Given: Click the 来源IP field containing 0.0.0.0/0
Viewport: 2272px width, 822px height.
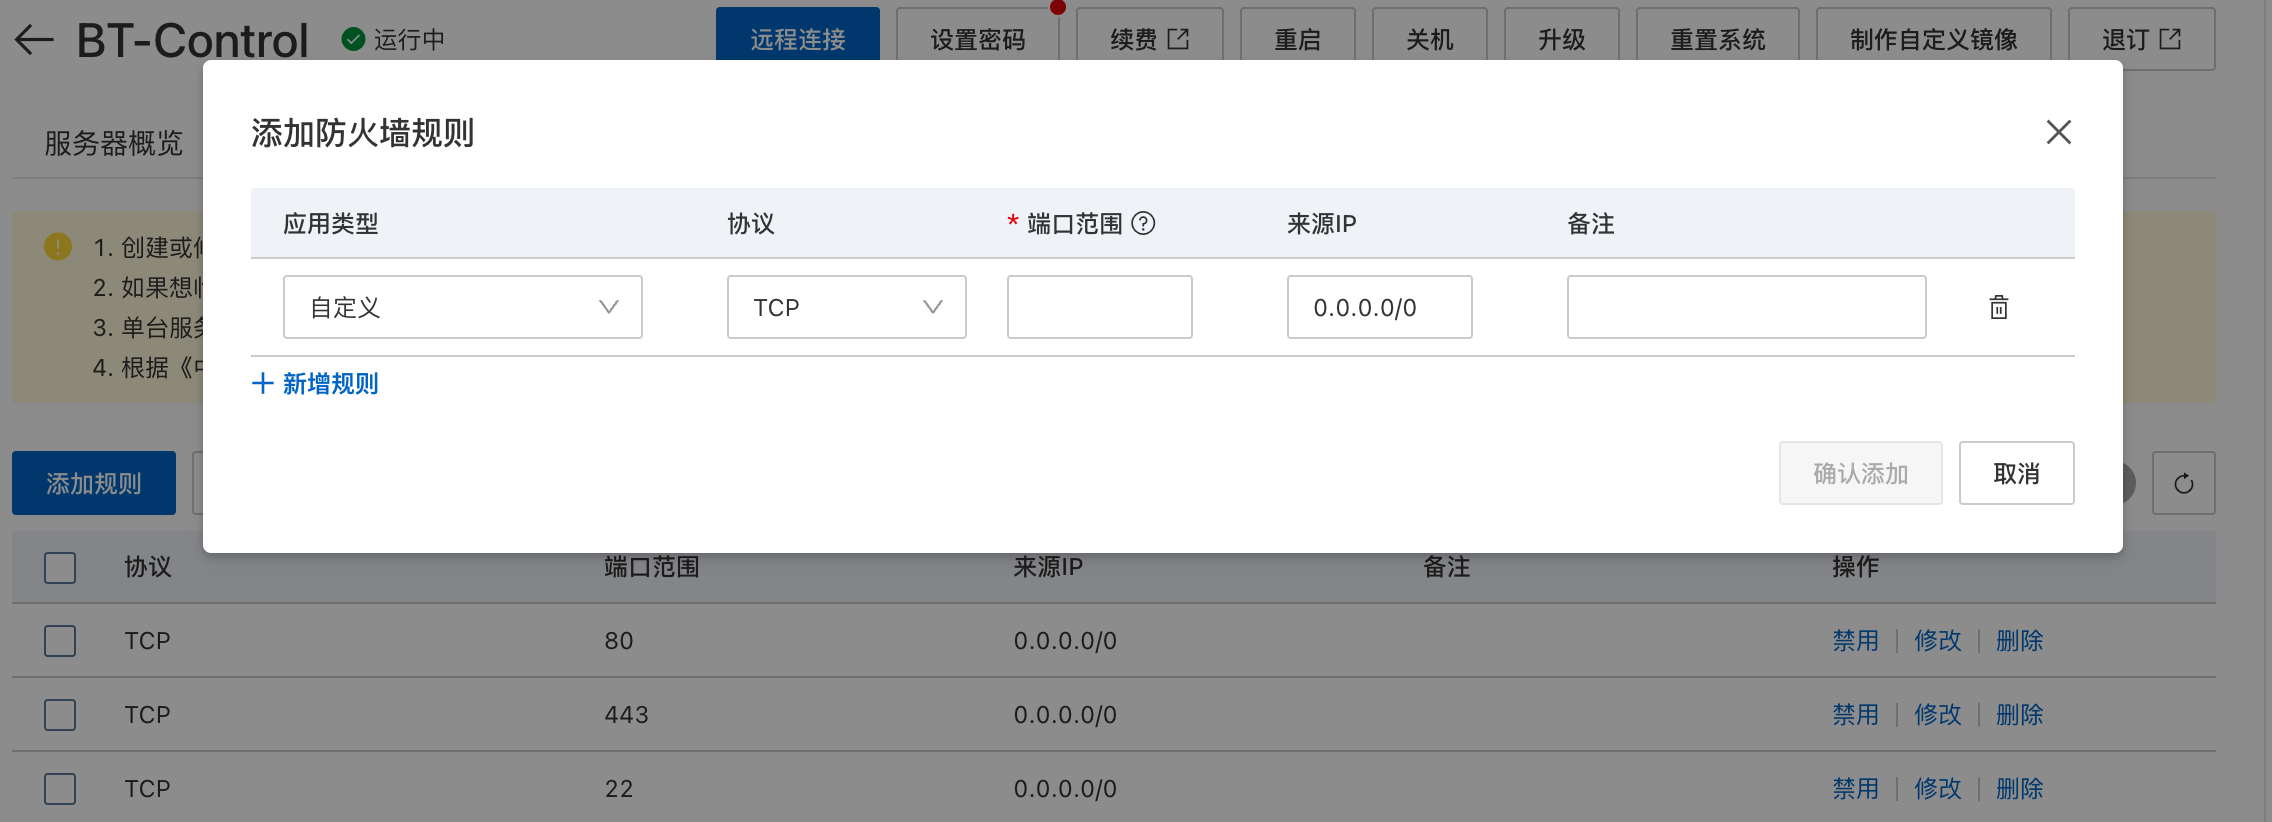Looking at the screenshot, I should tap(1379, 307).
